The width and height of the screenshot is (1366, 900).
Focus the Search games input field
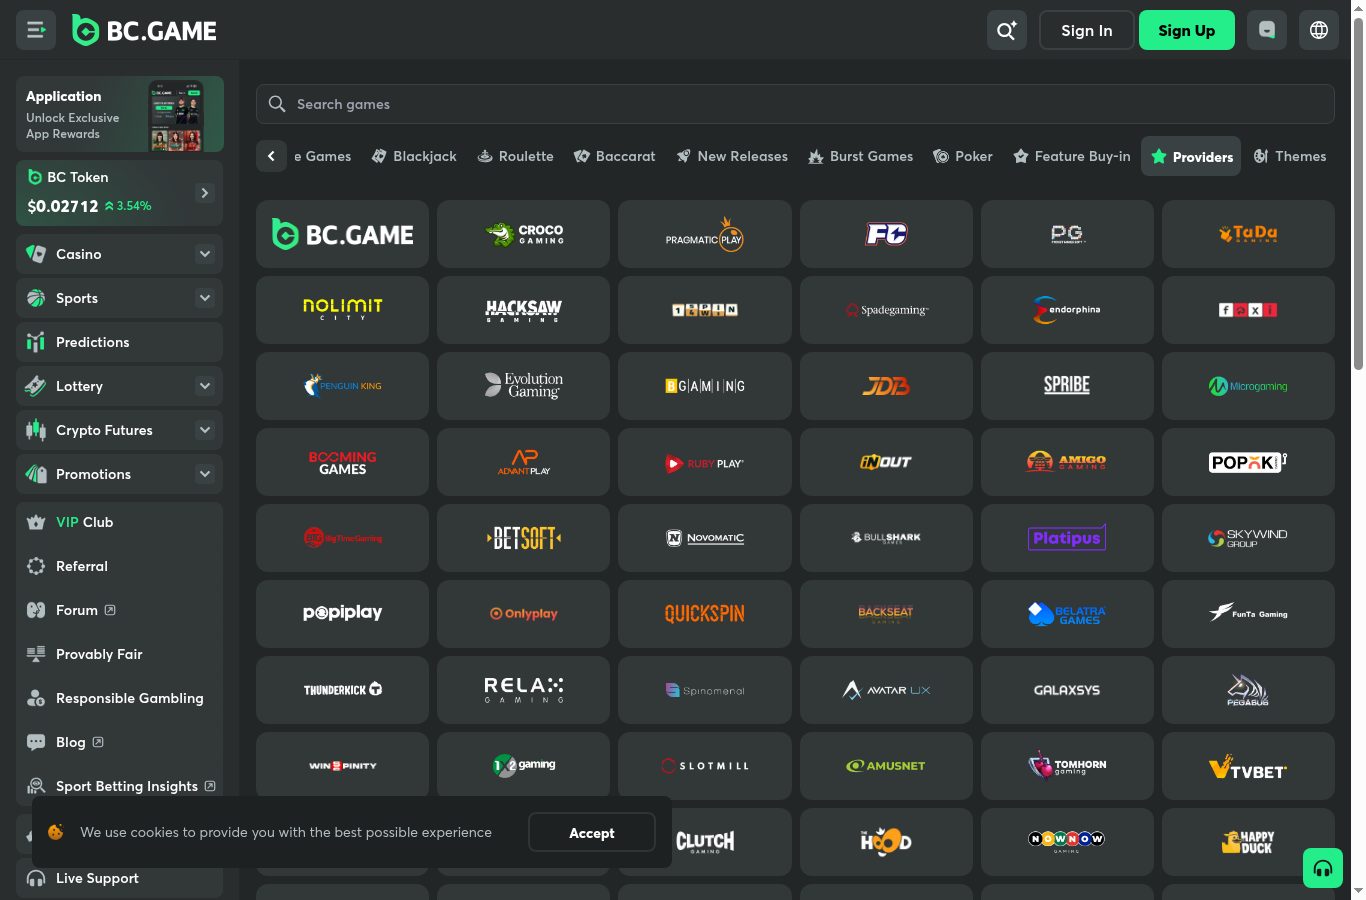click(795, 104)
